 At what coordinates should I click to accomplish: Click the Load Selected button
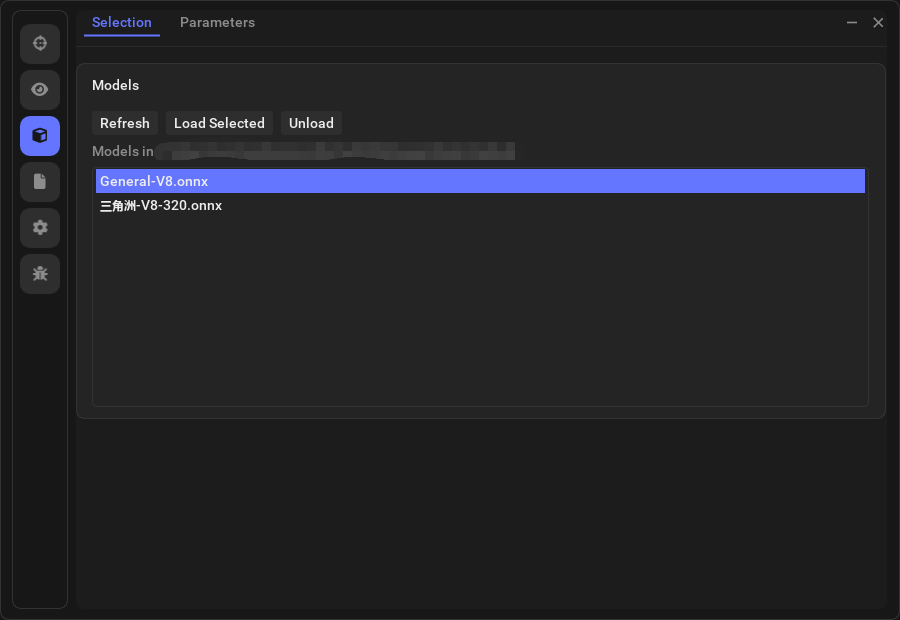219,123
